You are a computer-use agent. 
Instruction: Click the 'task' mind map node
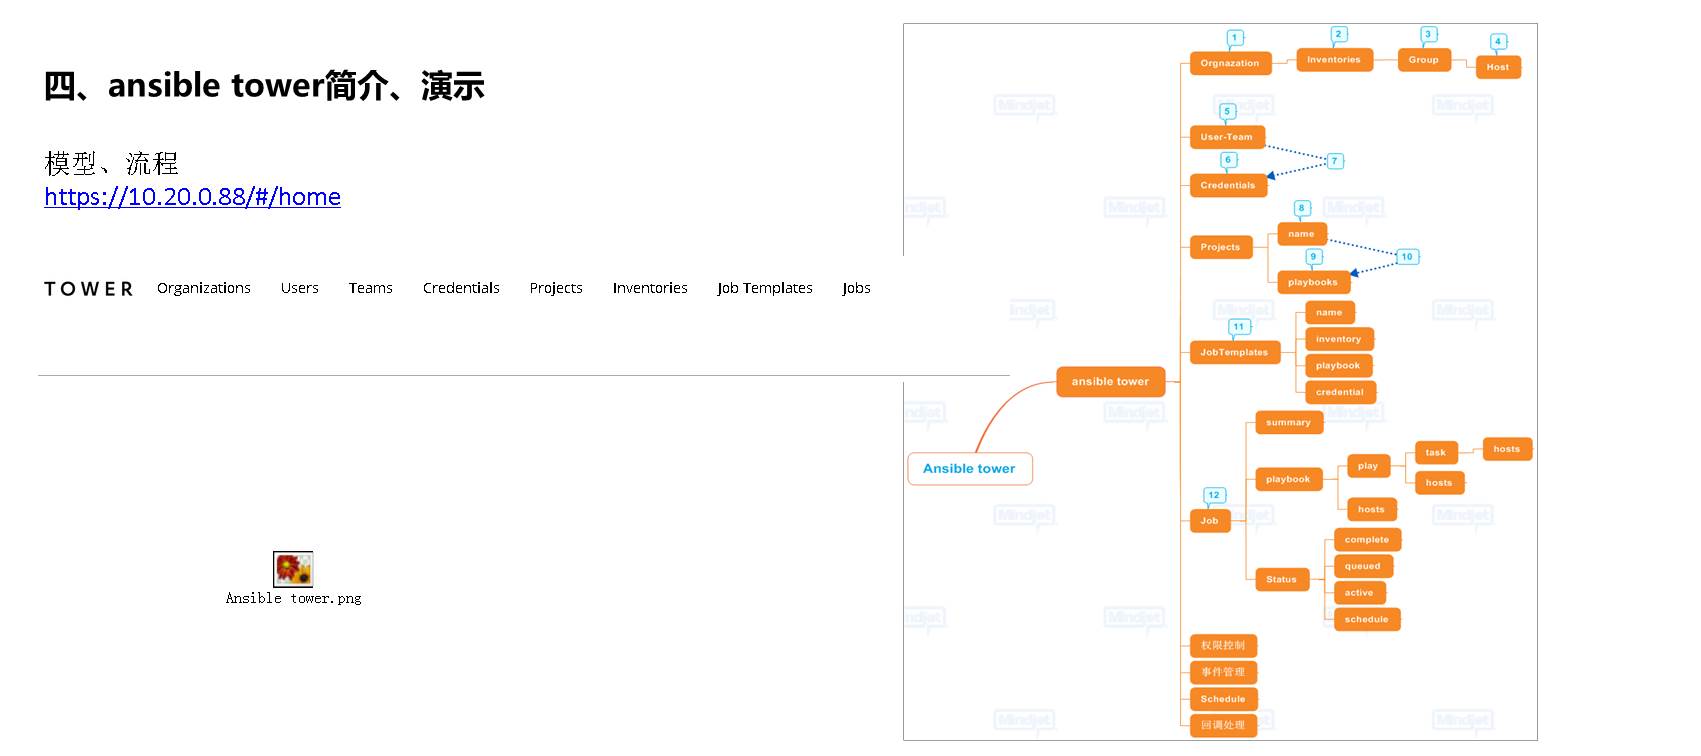pyautogui.click(x=1436, y=453)
